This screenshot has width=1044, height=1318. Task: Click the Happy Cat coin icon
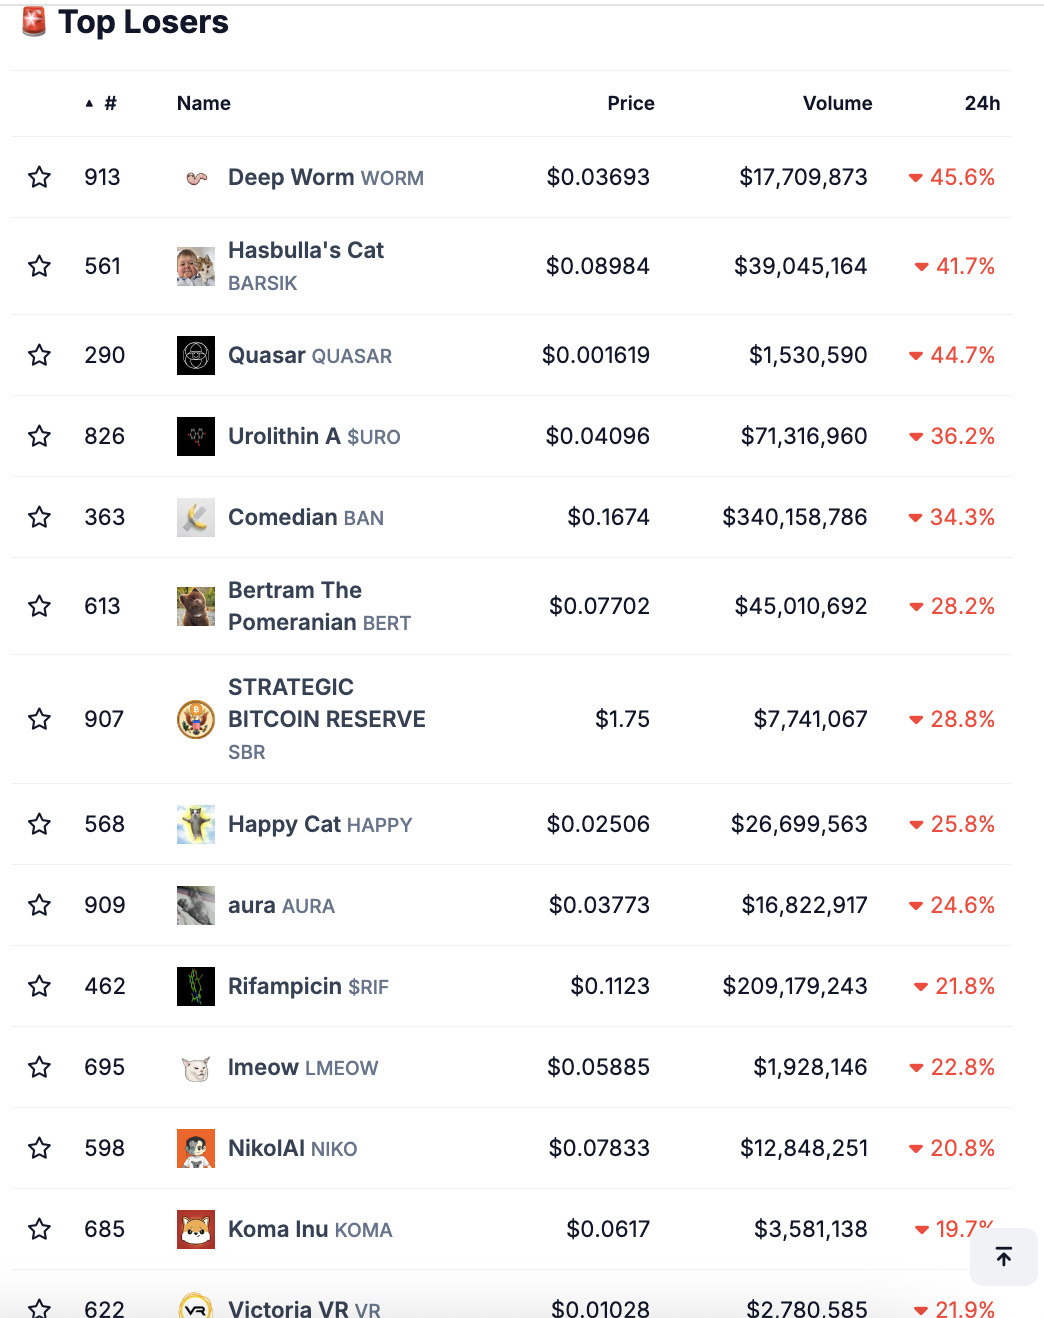coord(196,825)
